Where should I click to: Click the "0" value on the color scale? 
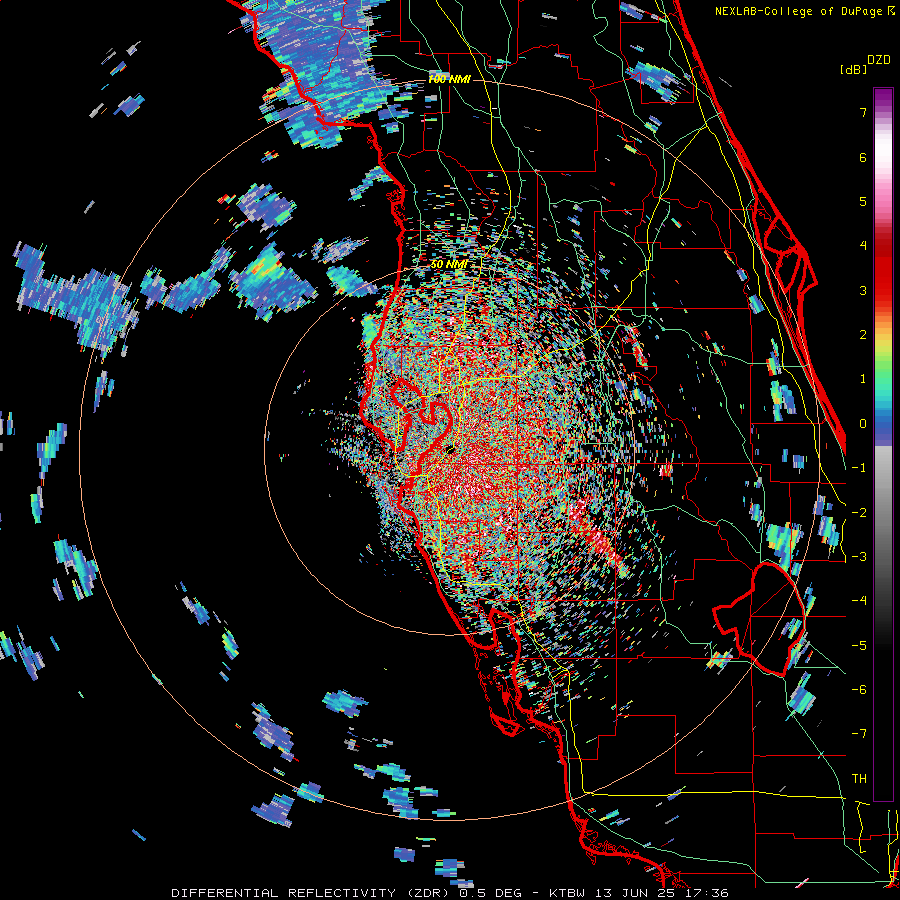click(863, 424)
